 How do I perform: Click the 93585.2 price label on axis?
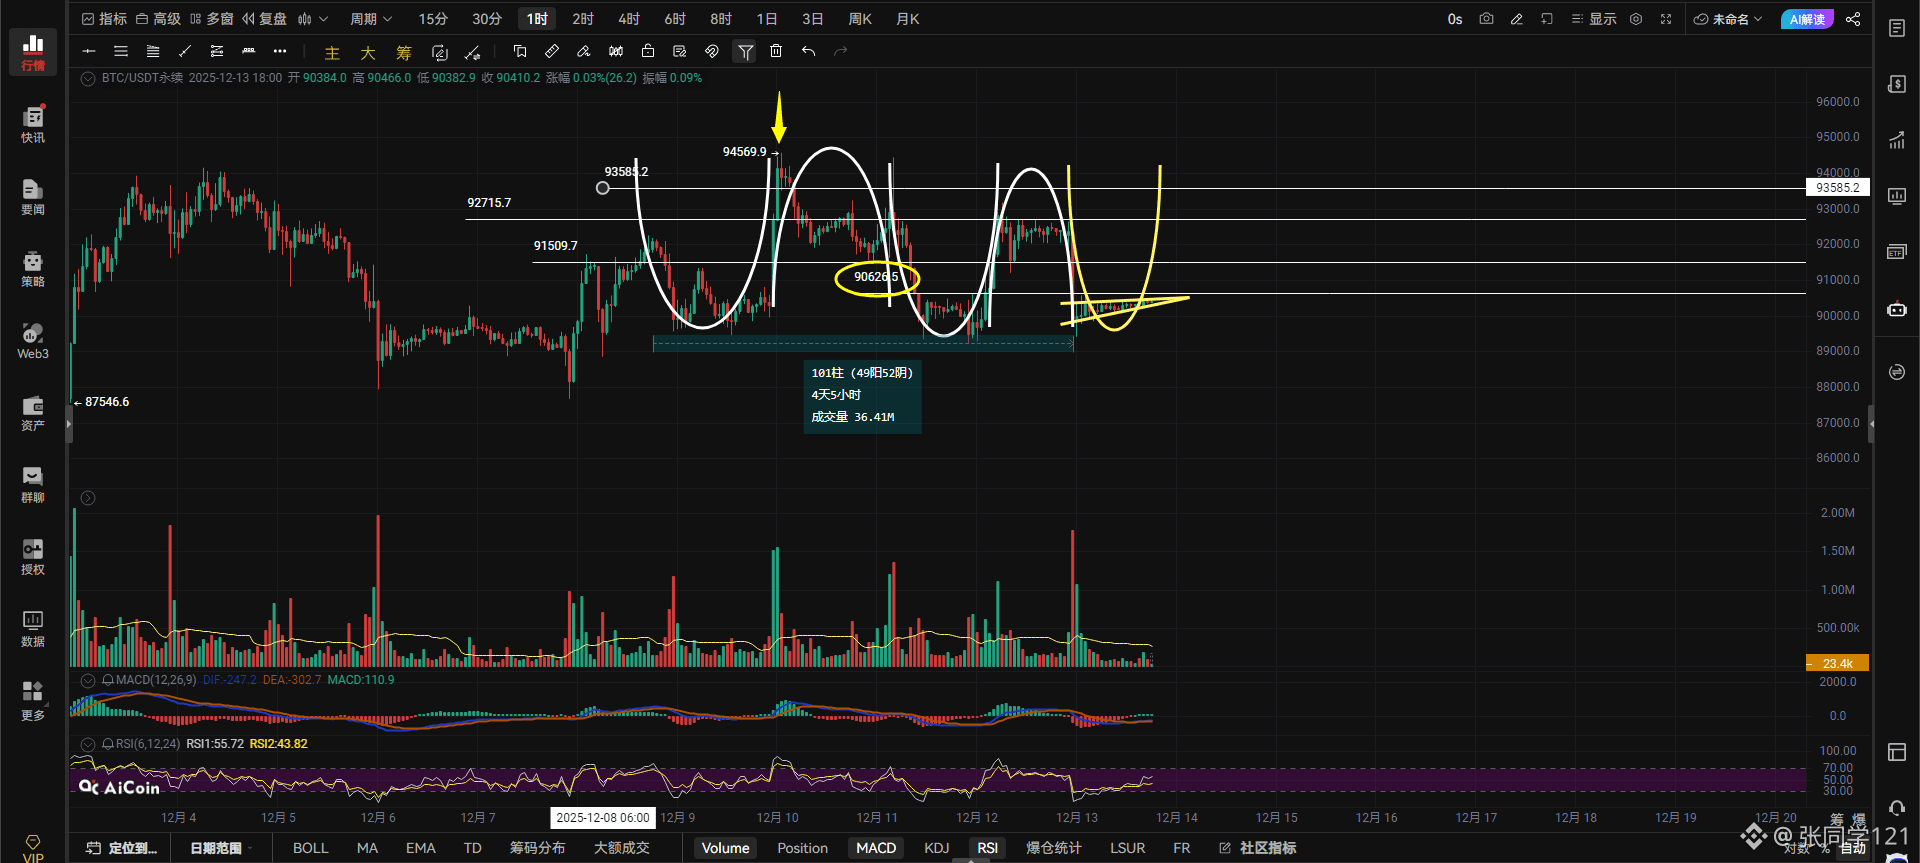click(x=1837, y=188)
